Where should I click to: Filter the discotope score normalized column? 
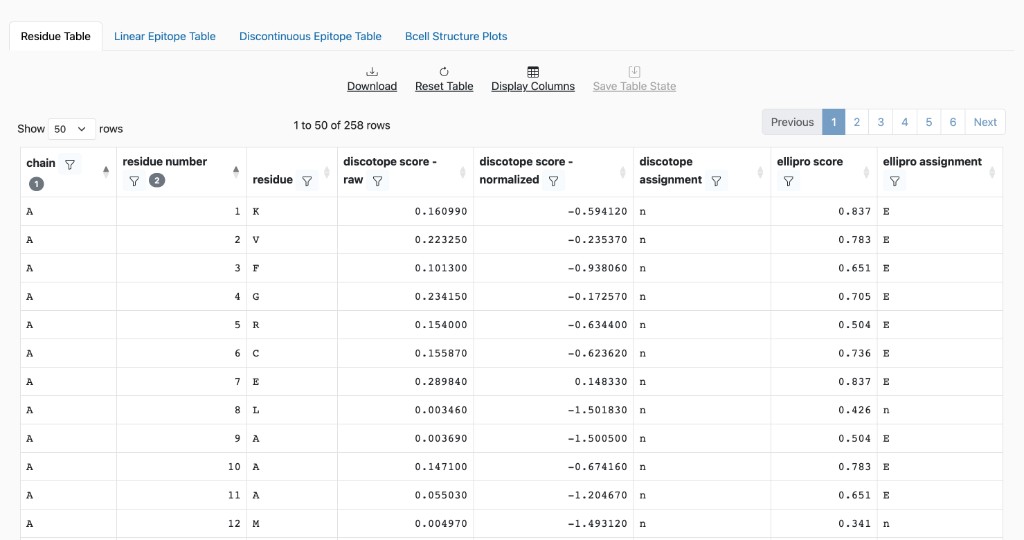pyautogui.click(x=553, y=181)
